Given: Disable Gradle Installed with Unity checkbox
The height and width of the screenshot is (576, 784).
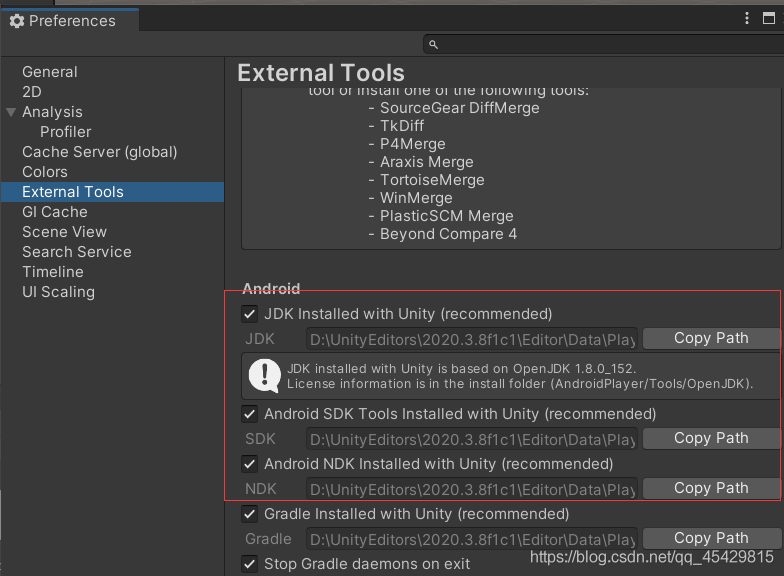Looking at the screenshot, I should [250, 514].
